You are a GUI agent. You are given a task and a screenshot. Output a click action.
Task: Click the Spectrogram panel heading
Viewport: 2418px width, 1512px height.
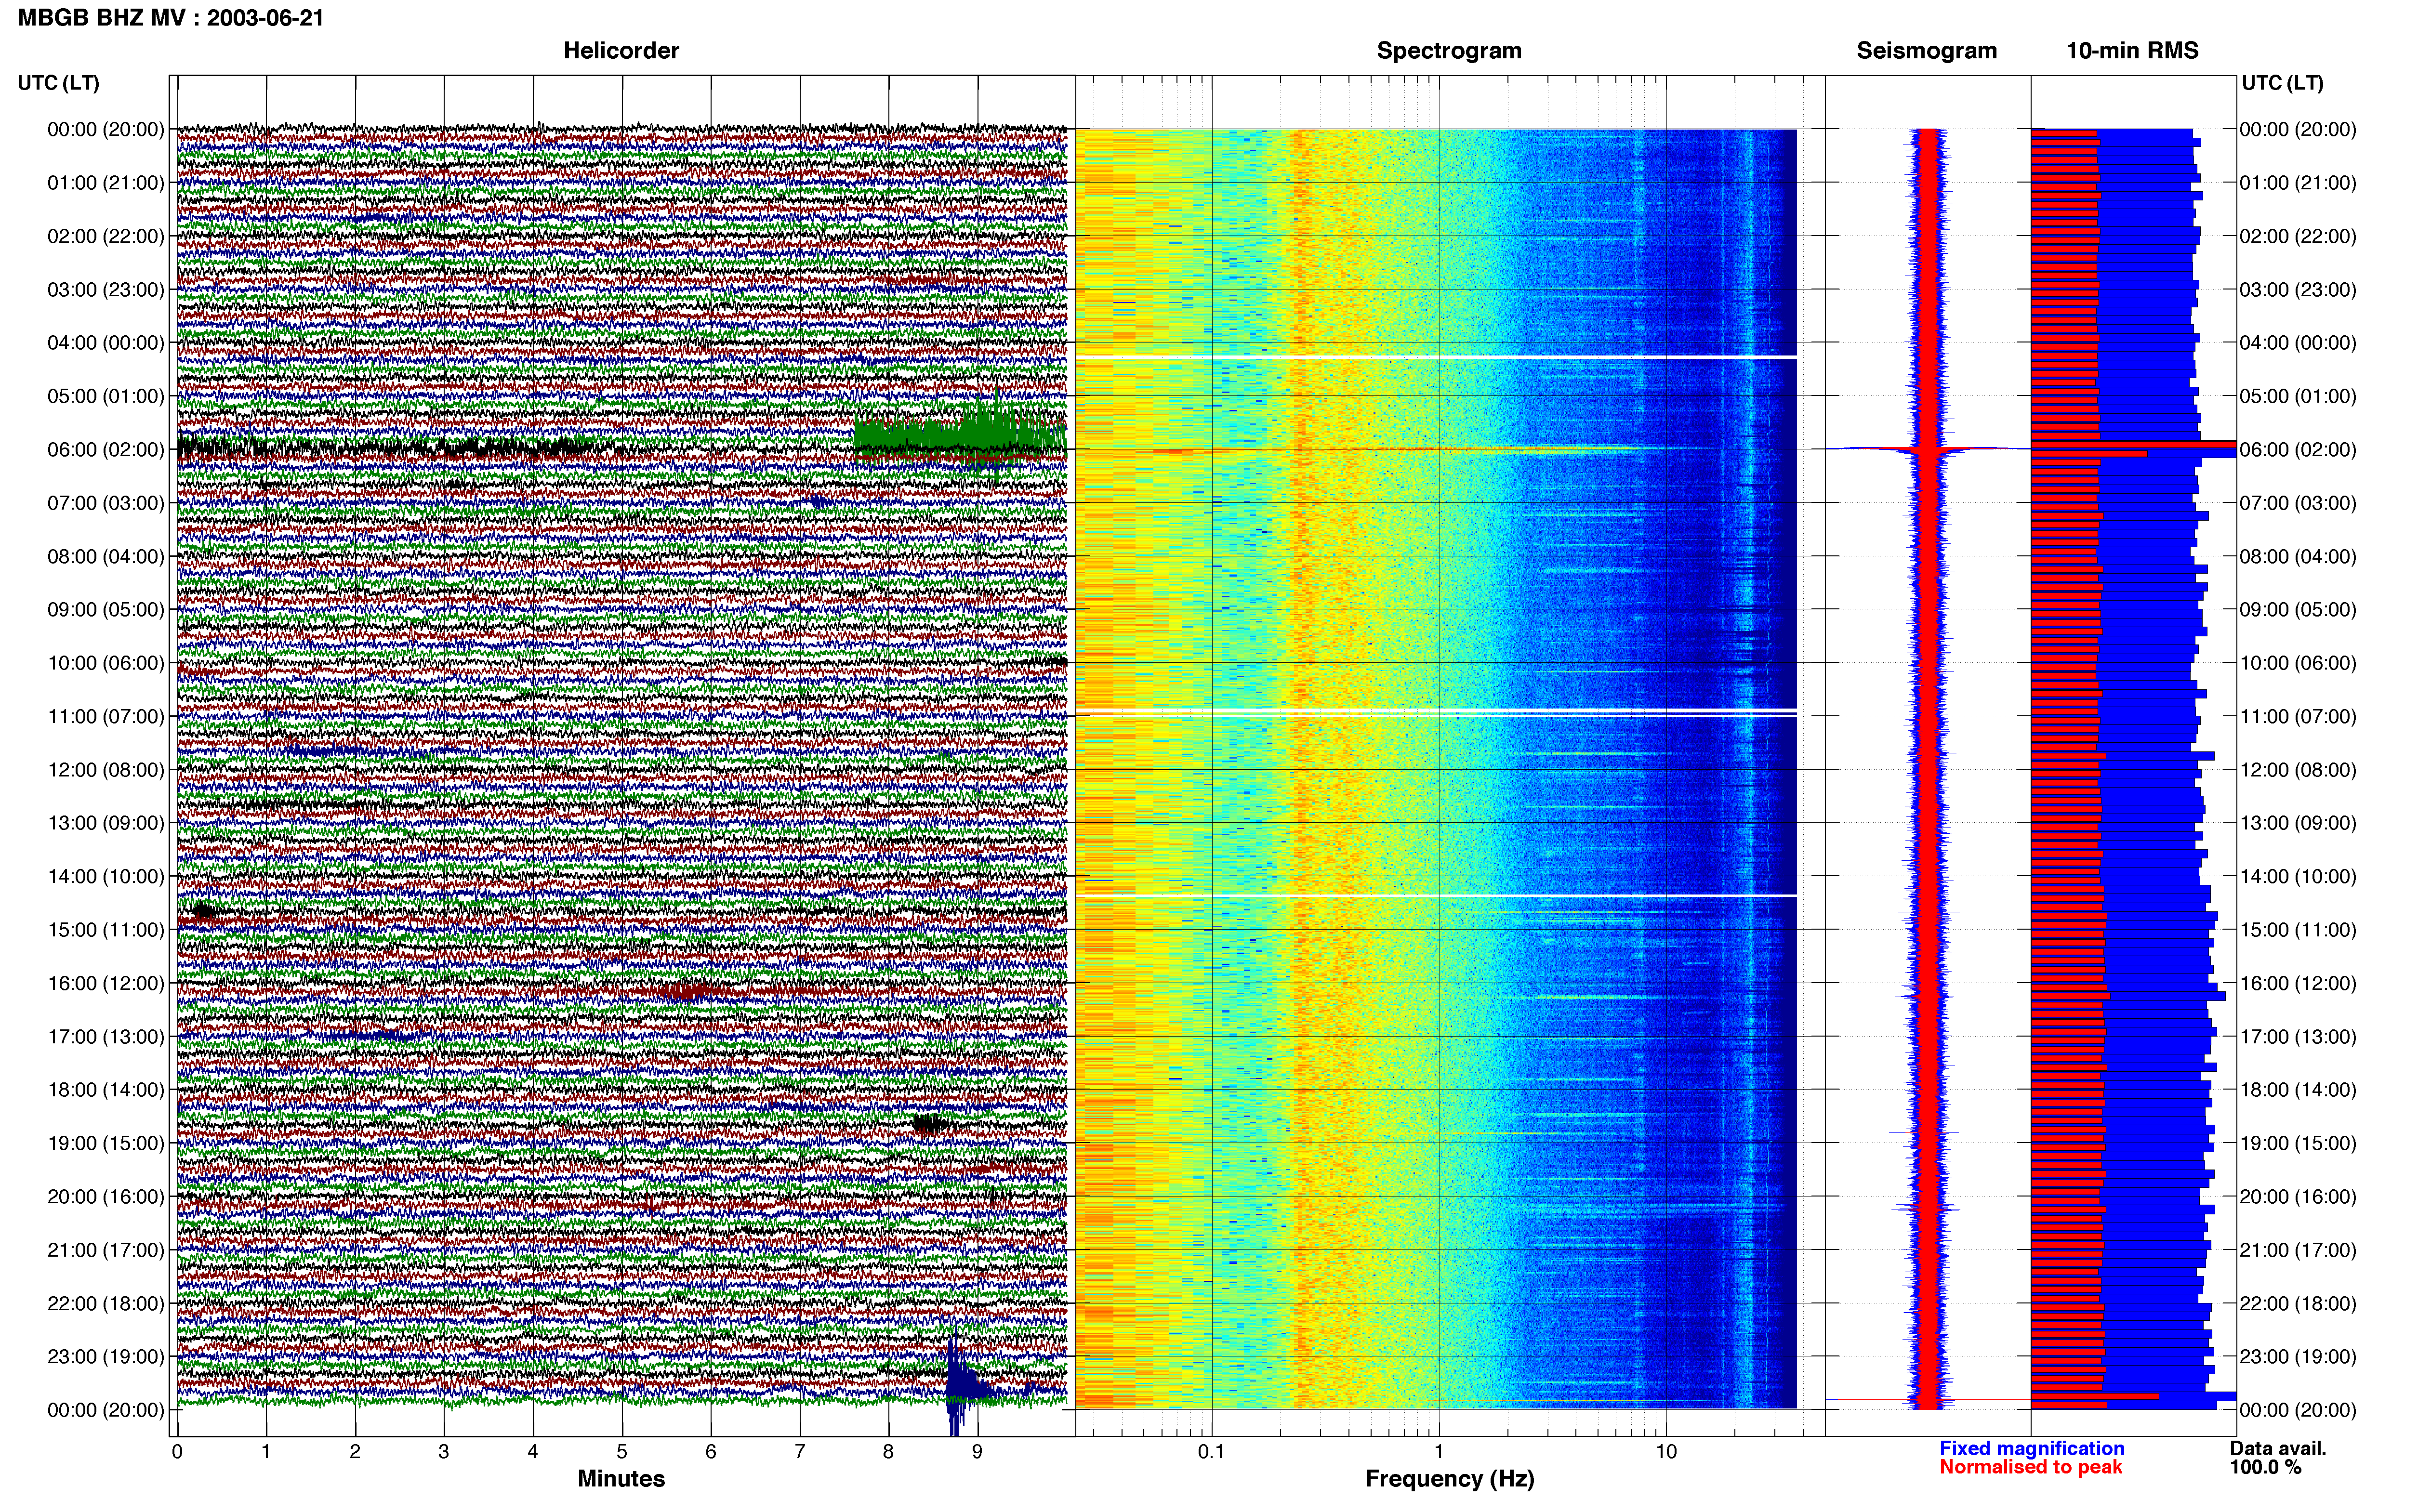[1449, 51]
